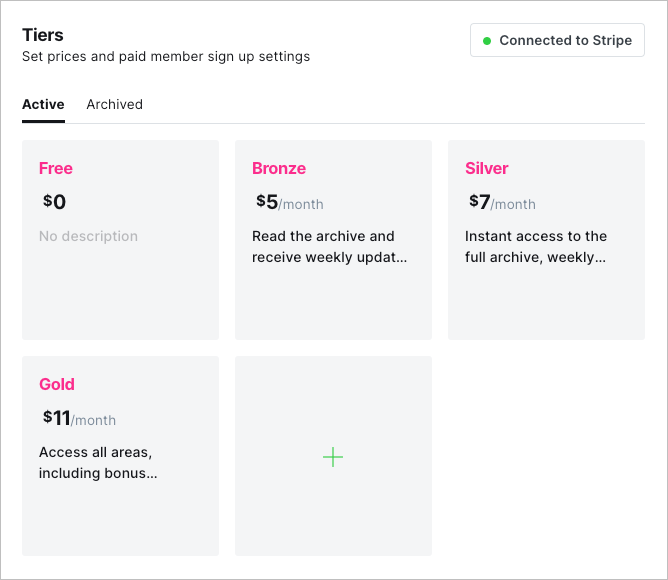
Task: Click Bronze description 'Read the archive' text
Action: click(x=323, y=246)
